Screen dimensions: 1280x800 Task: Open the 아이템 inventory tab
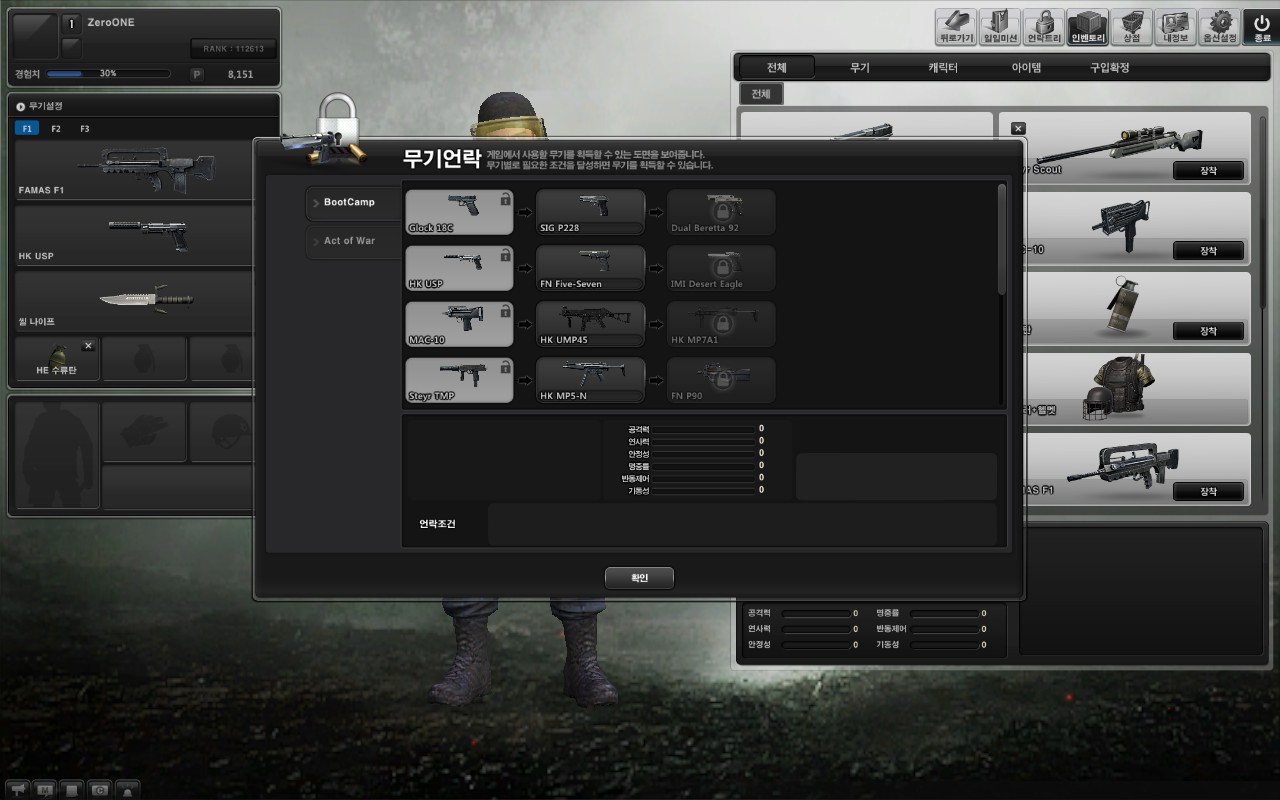pyautogui.click(x=1026, y=68)
